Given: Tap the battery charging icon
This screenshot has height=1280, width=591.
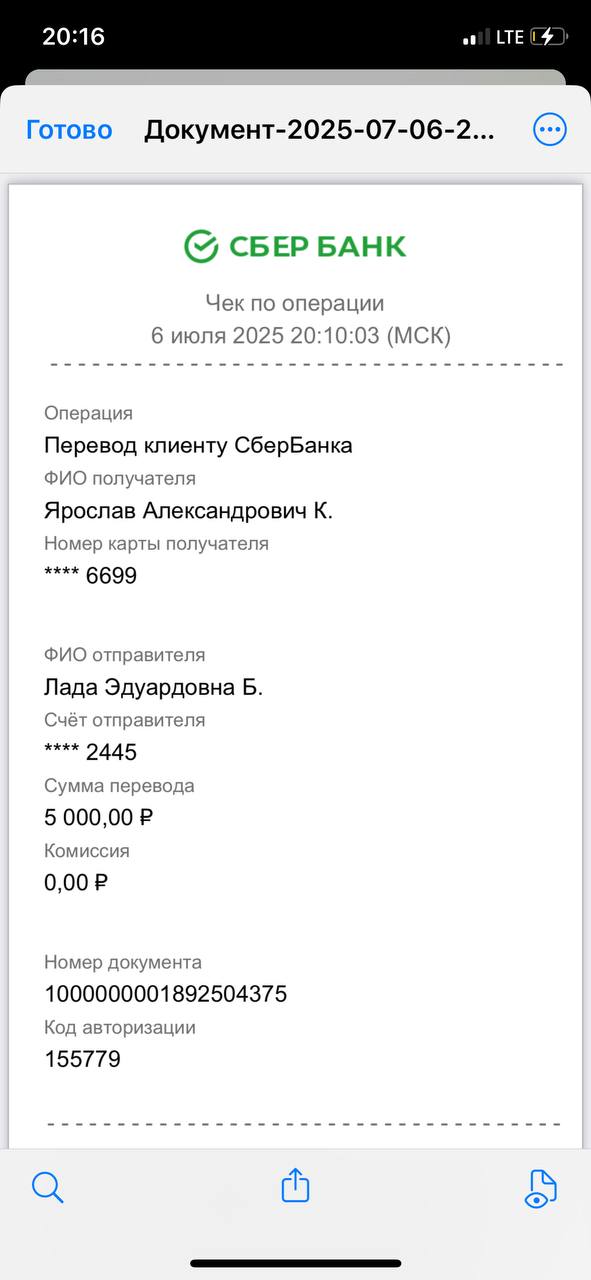Looking at the screenshot, I should point(549,37).
